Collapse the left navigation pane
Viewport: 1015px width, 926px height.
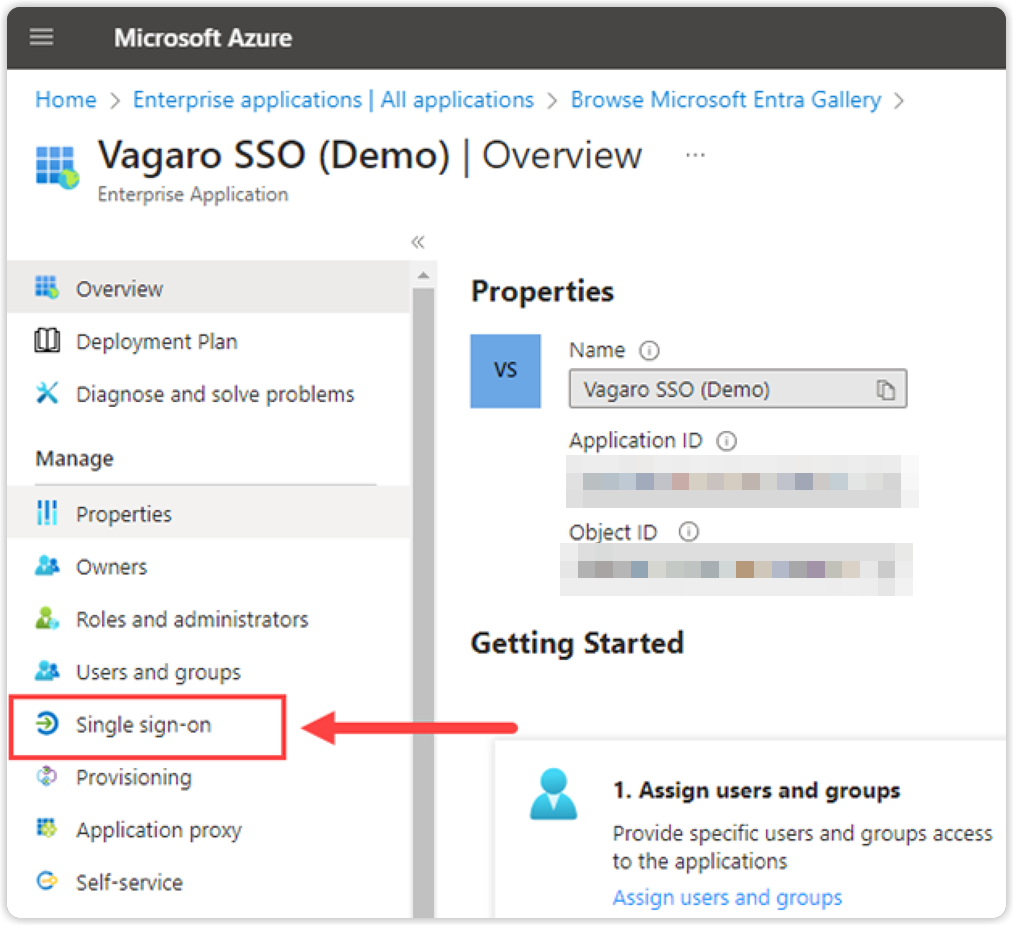point(418,242)
